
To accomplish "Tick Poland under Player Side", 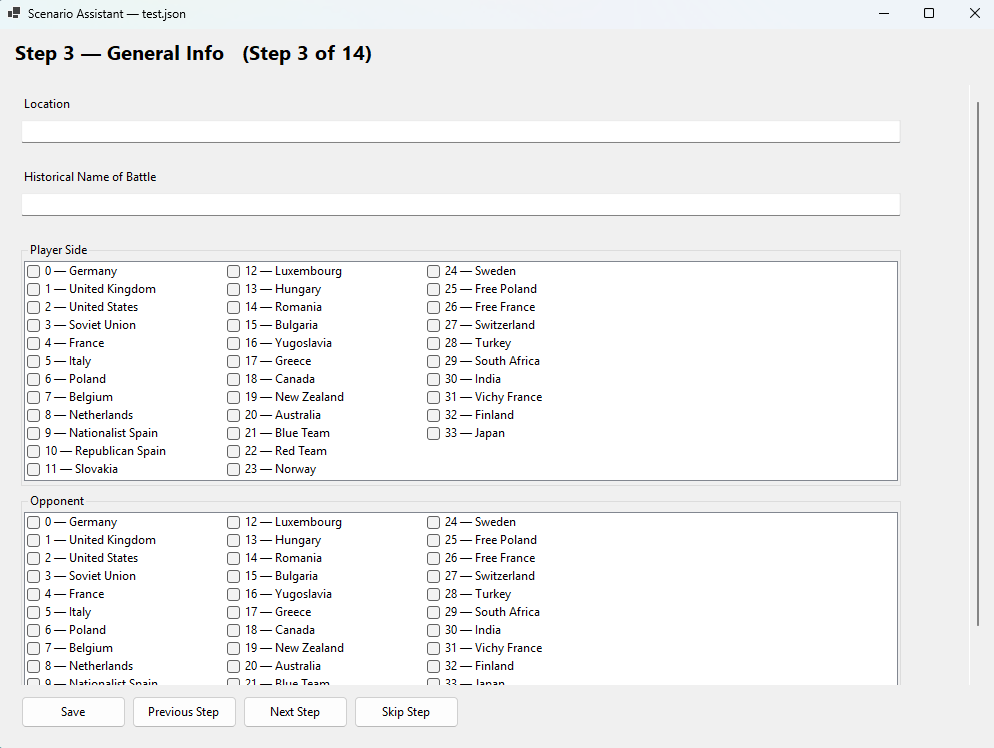I will click(x=34, y=379).
